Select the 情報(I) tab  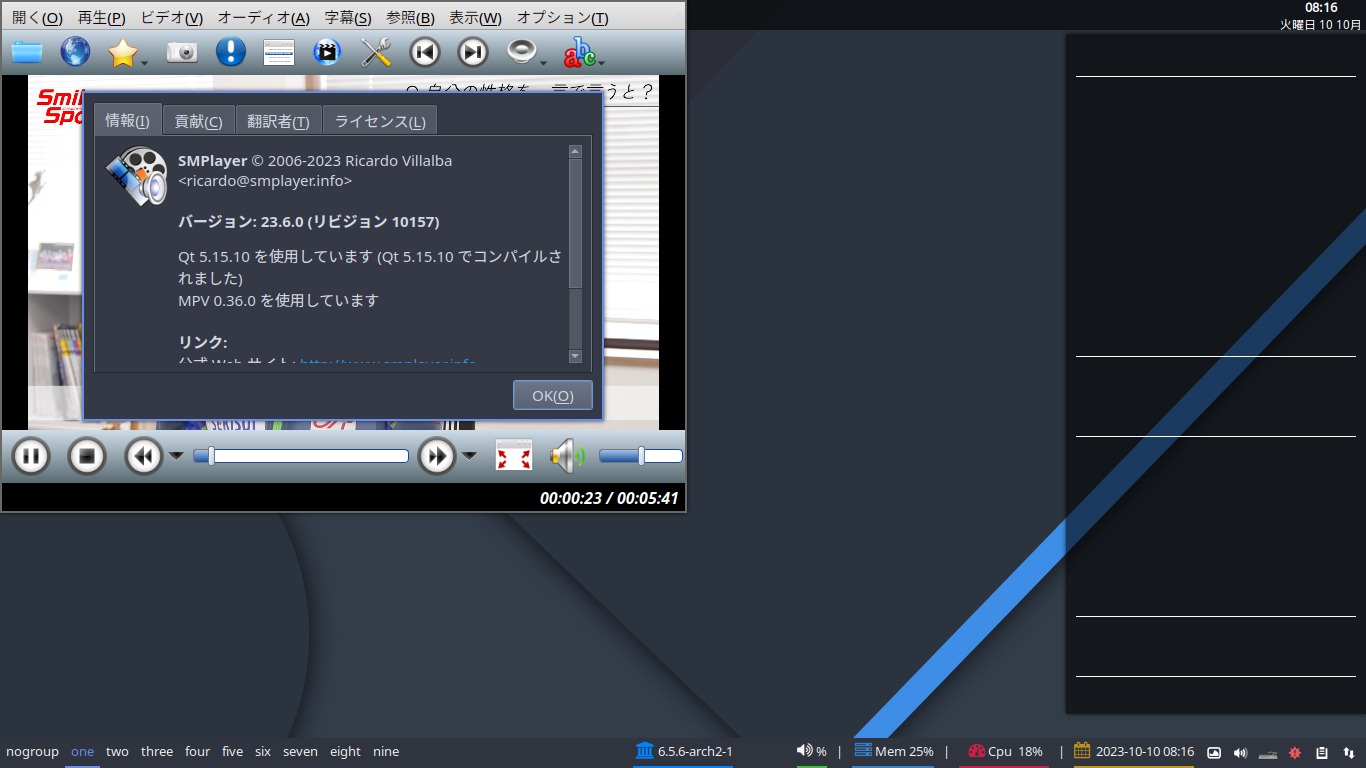pos(128,120)
